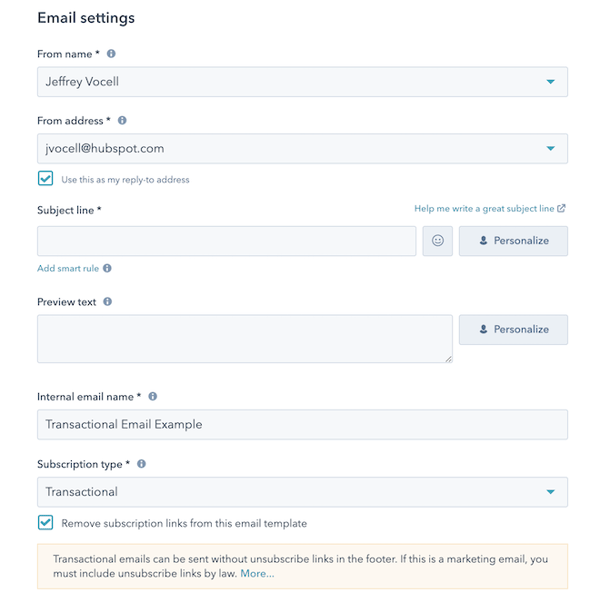
Task: Click the More... link in the notice
Action: pyautogui.click(x=257, y=574)
